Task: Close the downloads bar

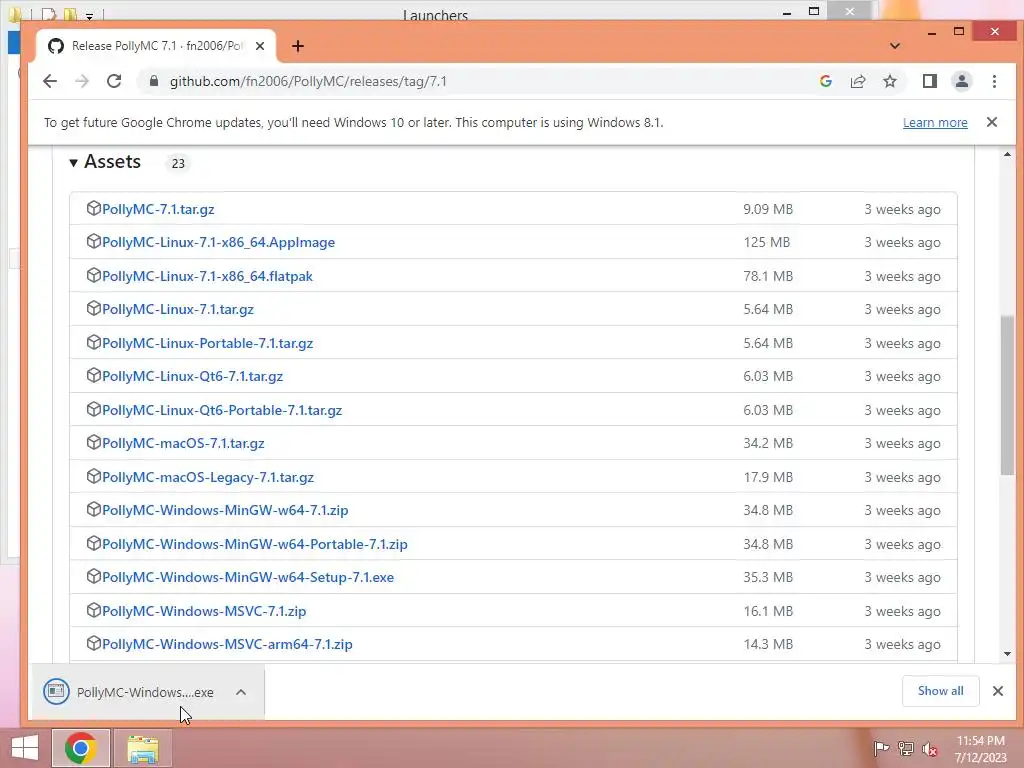Action: (998, 691)
